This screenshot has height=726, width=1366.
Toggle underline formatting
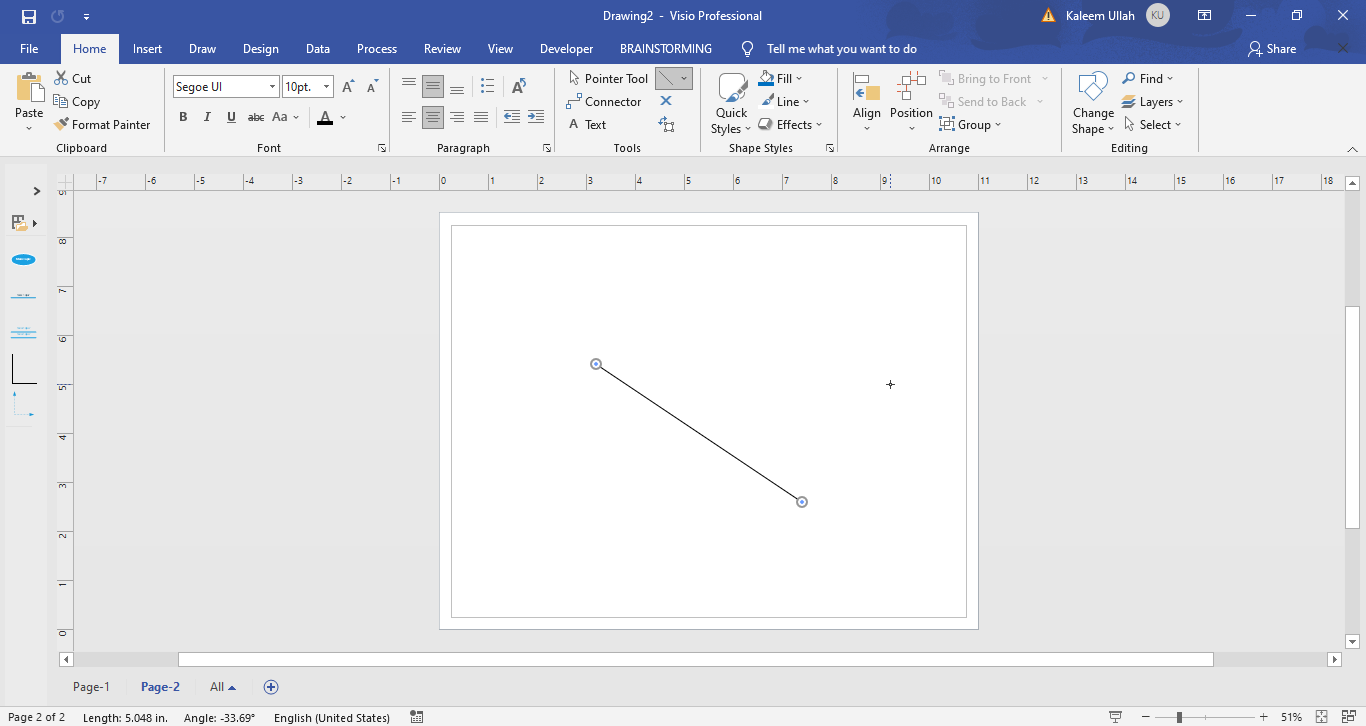tap(231, 117)
